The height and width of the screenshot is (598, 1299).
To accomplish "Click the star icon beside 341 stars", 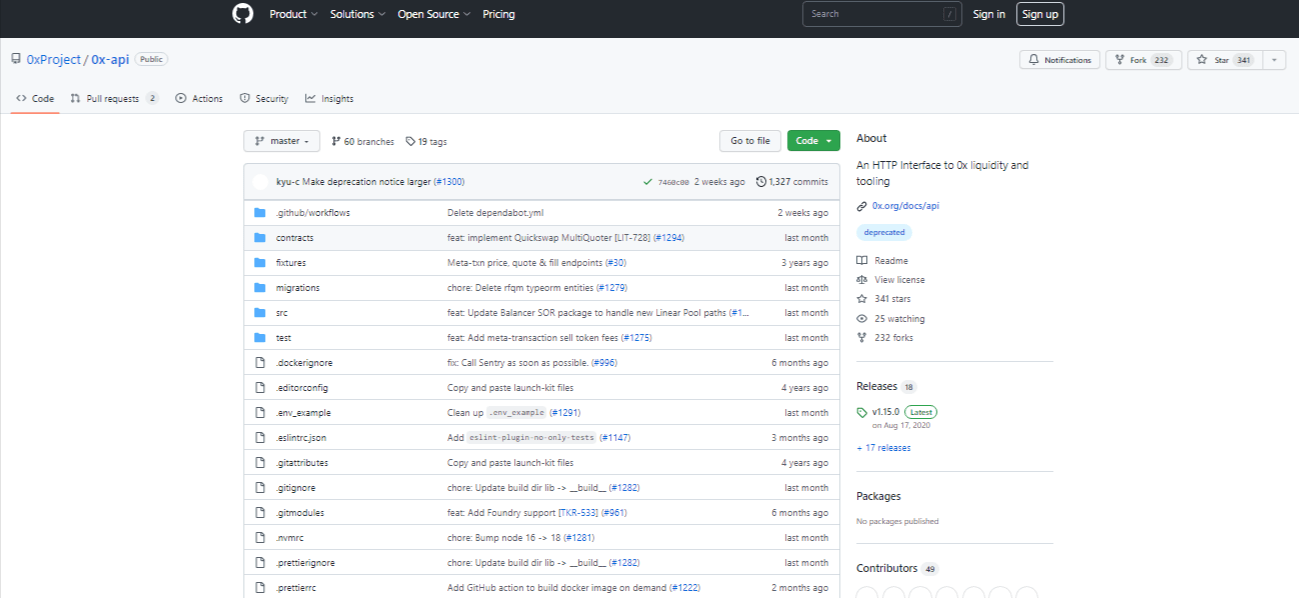I will pos(862,299).
